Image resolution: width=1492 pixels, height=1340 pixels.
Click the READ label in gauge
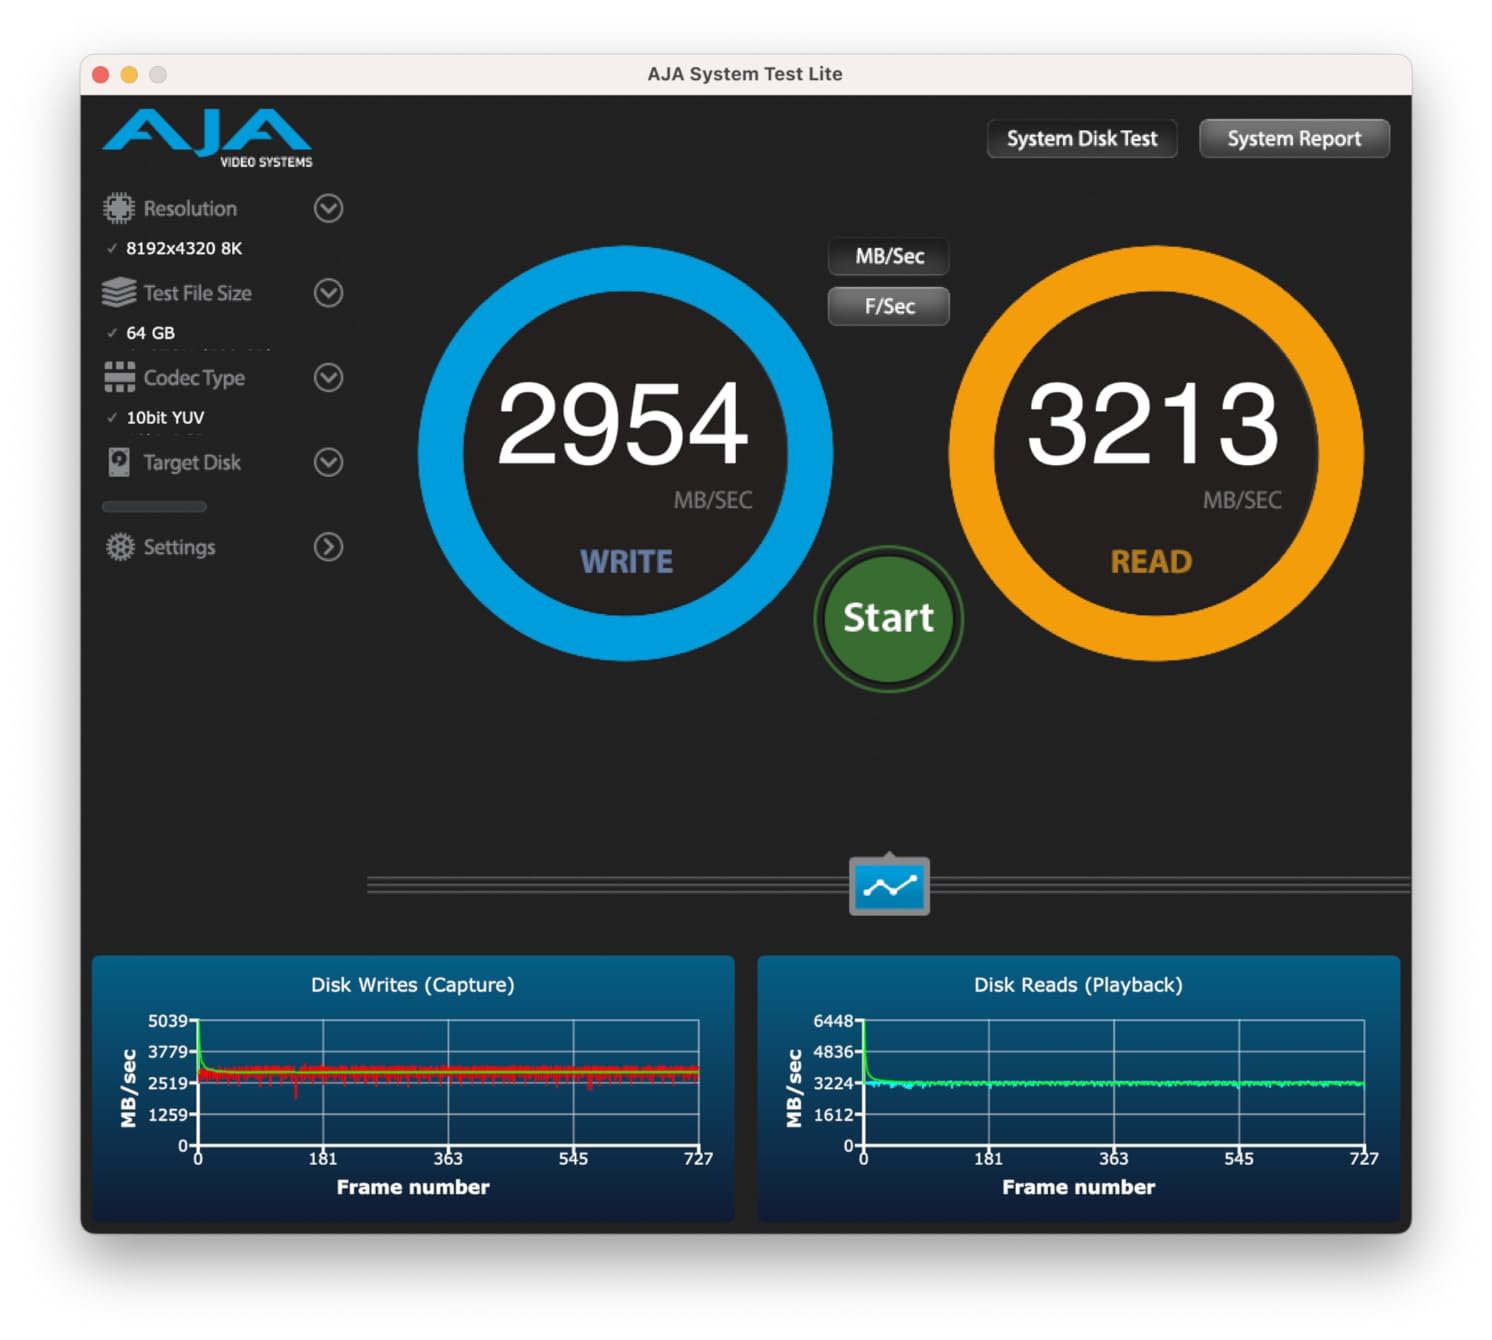[x=1151, y=562]
